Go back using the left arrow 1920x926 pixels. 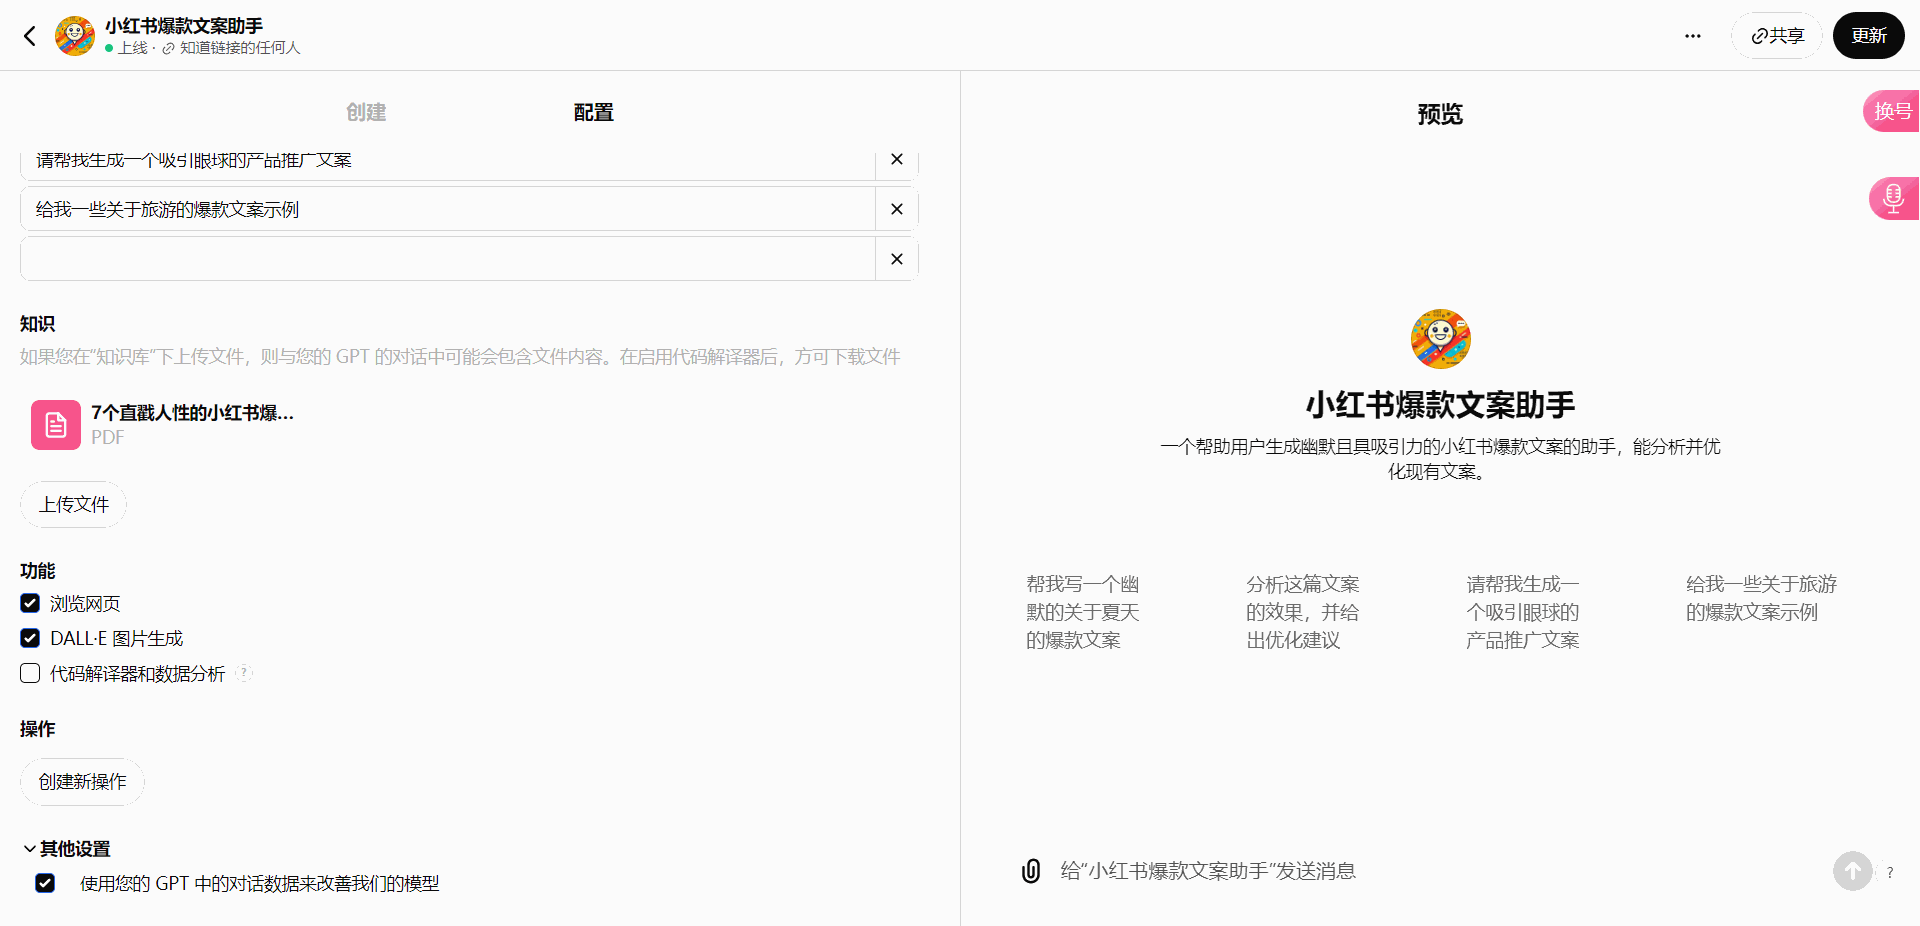coord(30,36)
